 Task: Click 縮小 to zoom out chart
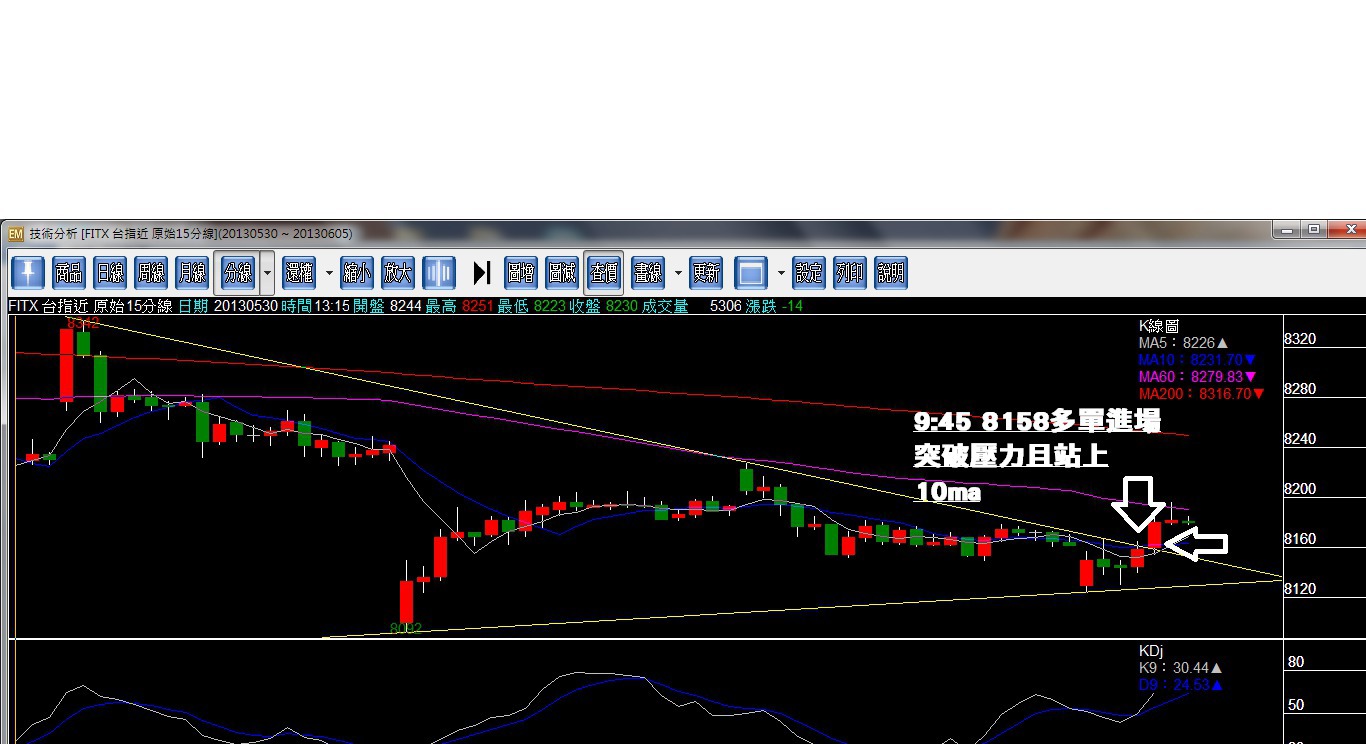(x=357, y=272)
